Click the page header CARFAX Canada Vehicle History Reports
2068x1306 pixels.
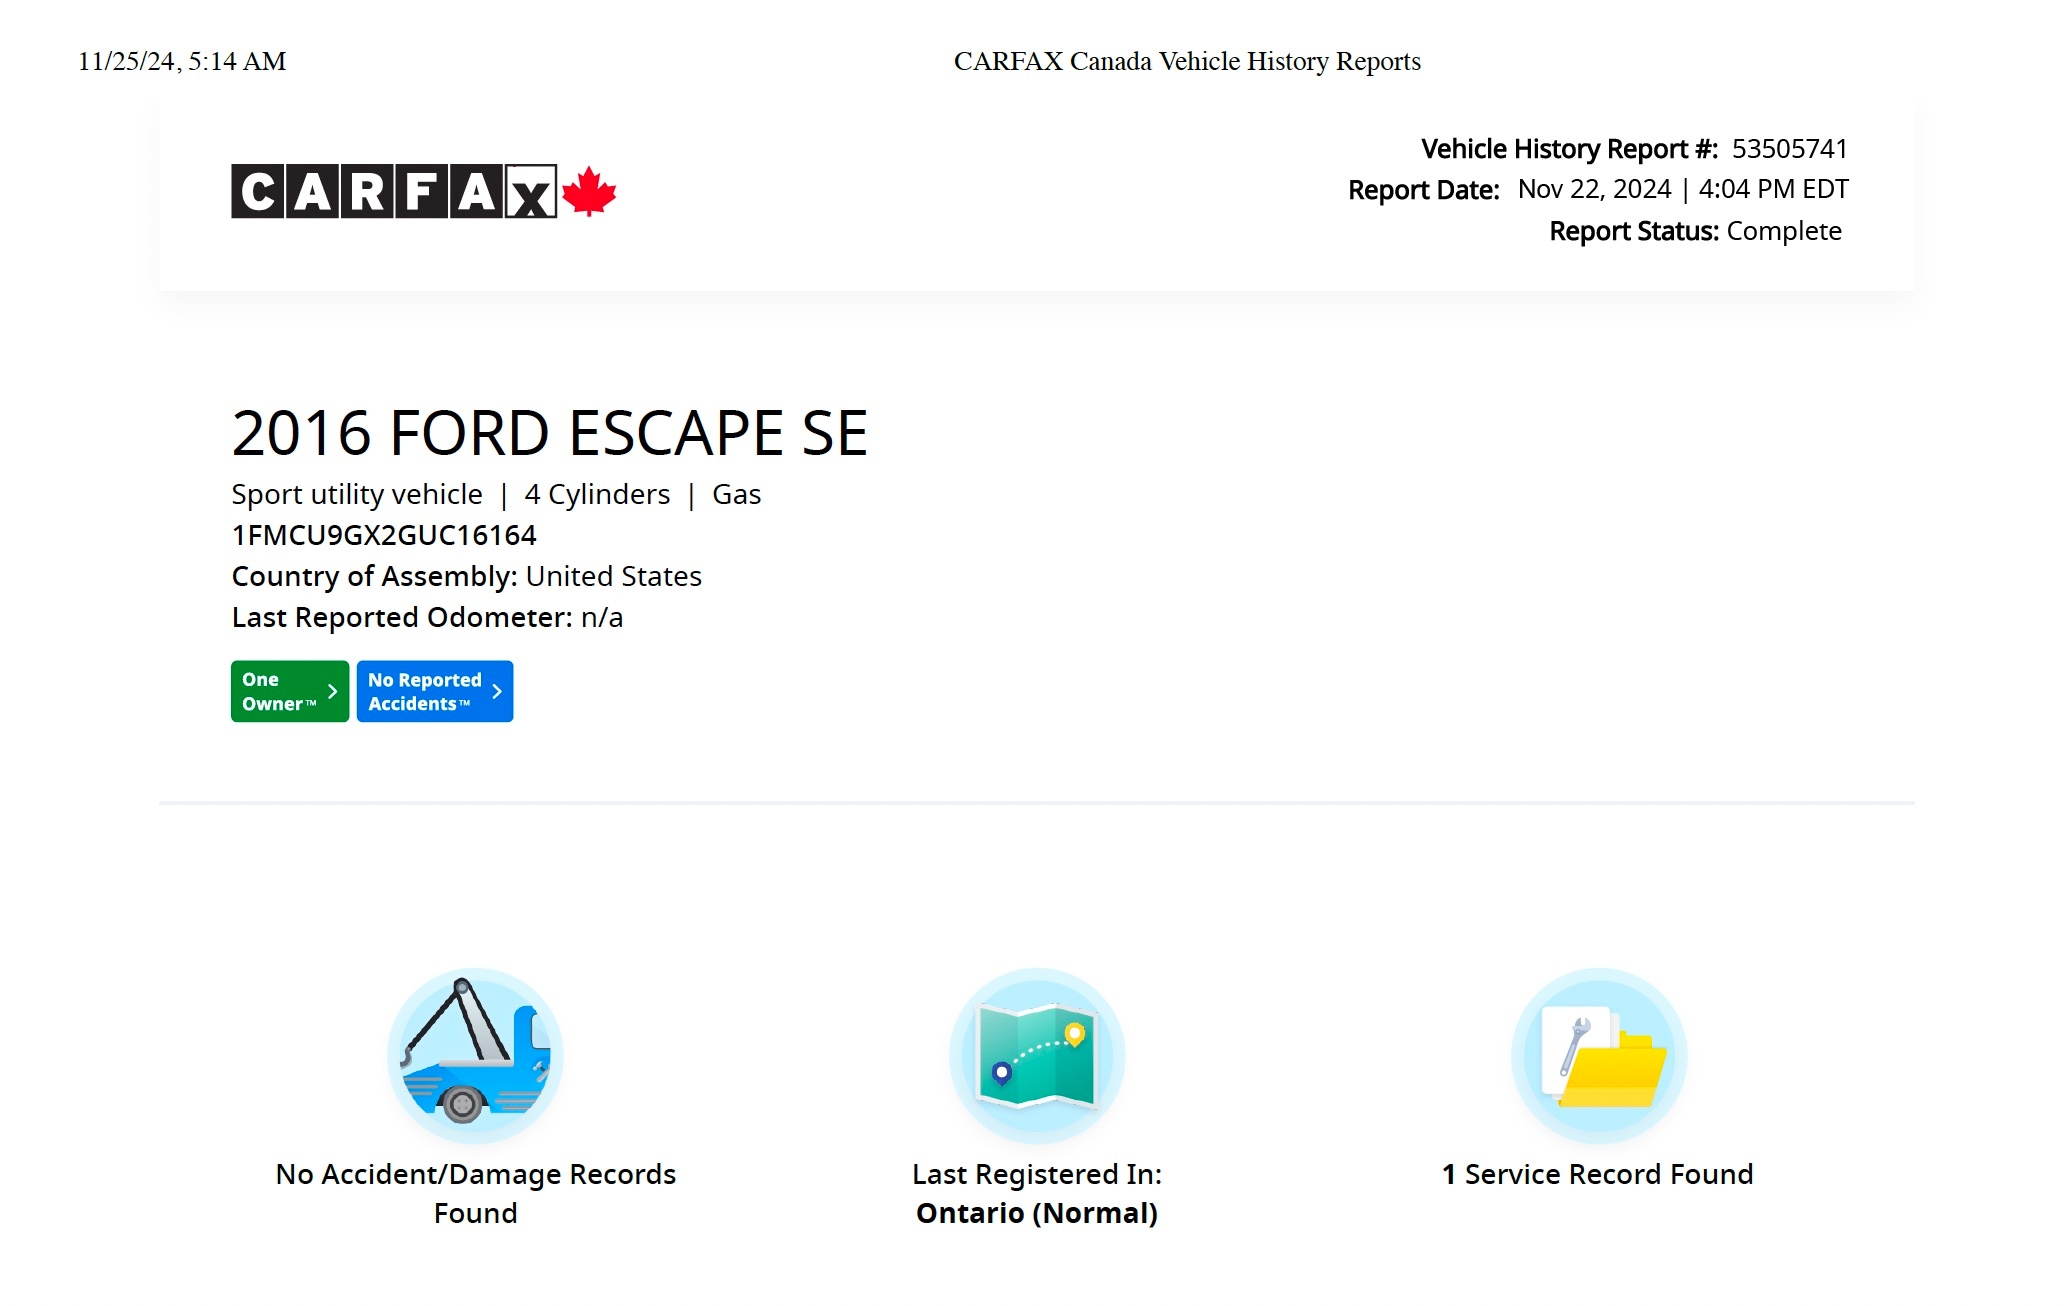point(1187,61)
